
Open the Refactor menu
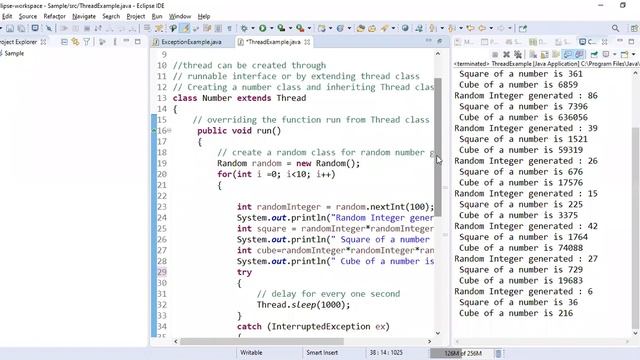coord(55,16)
